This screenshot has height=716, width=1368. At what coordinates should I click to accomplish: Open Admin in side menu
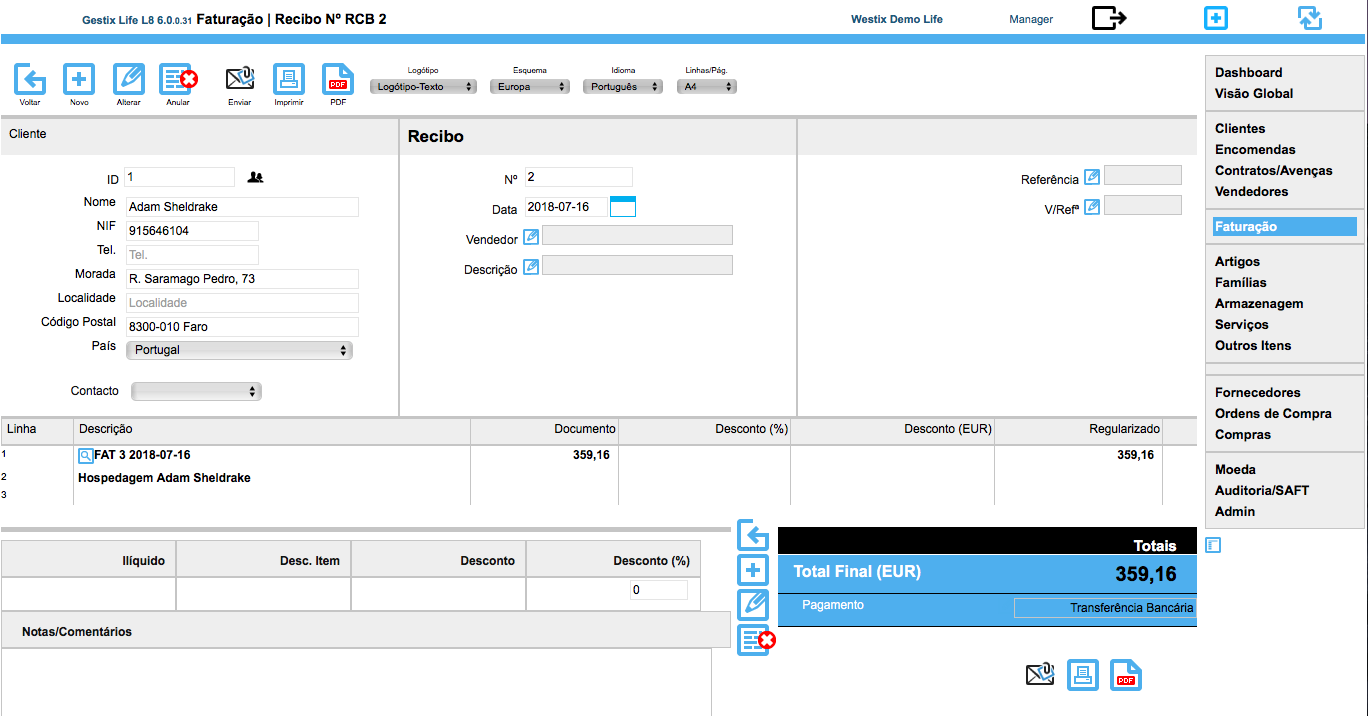click(1235, 511)
